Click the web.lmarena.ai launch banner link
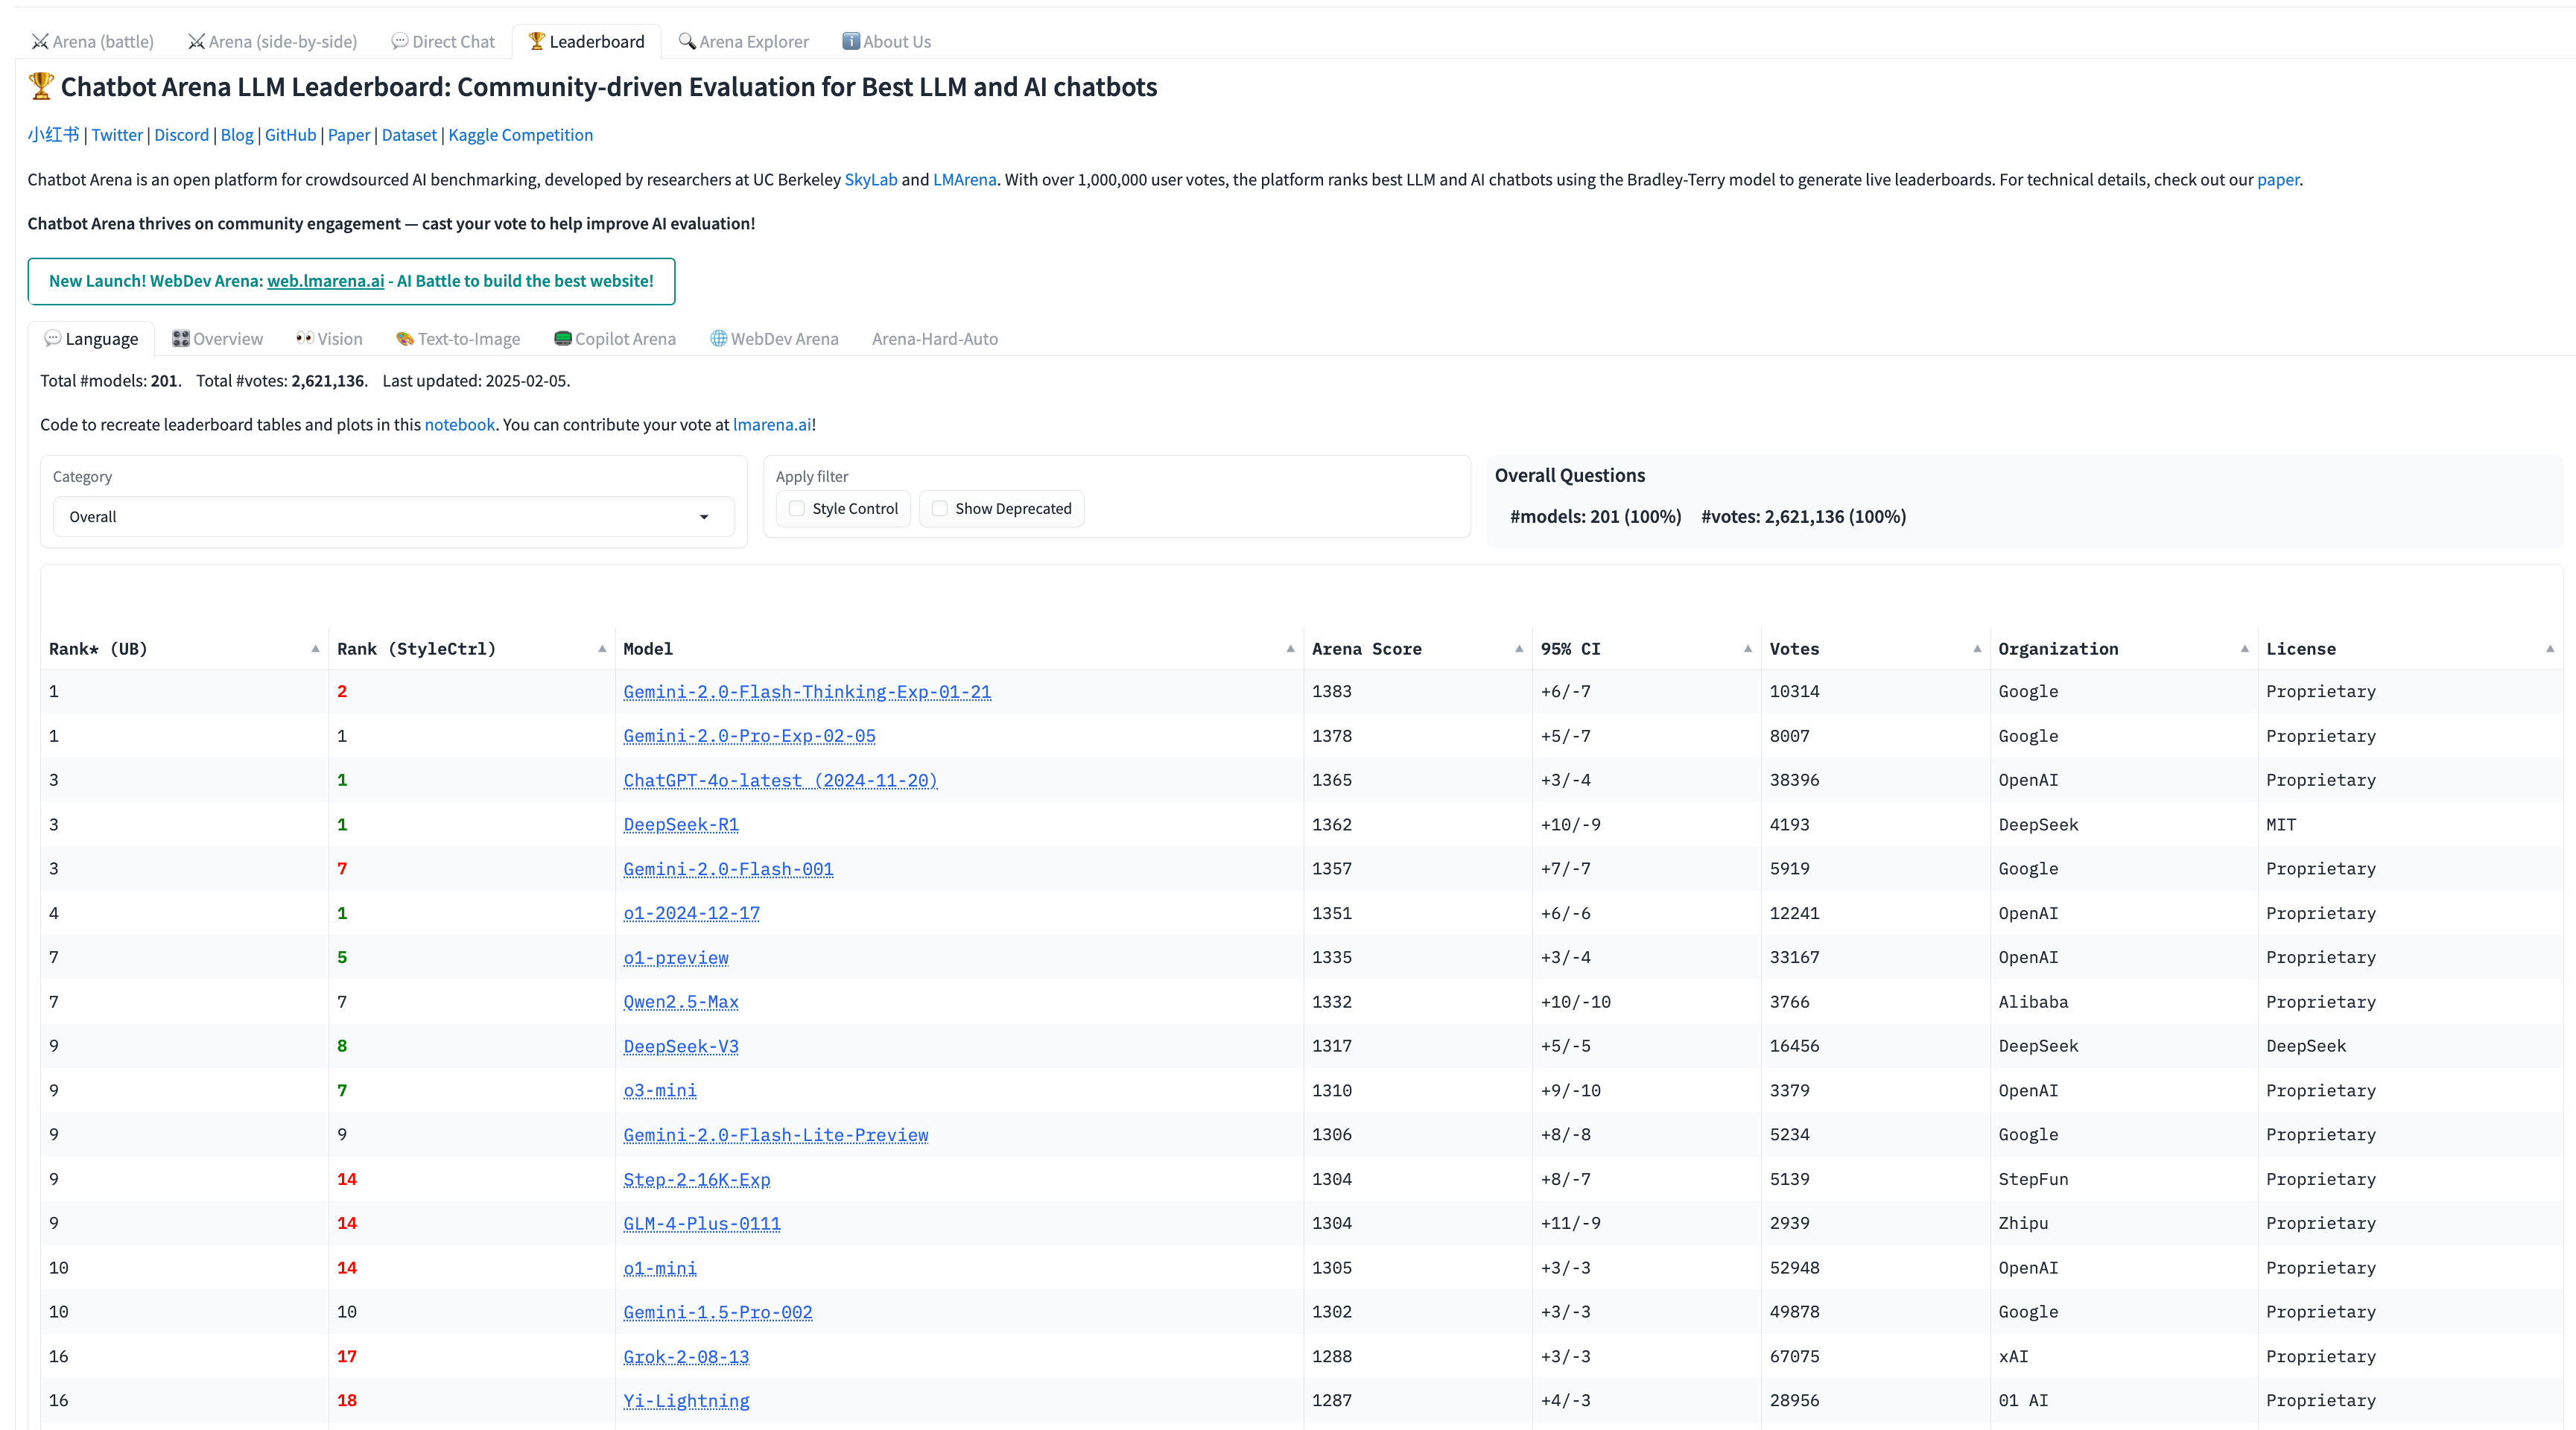The image size is (2576, 1430). pos(325,281)
